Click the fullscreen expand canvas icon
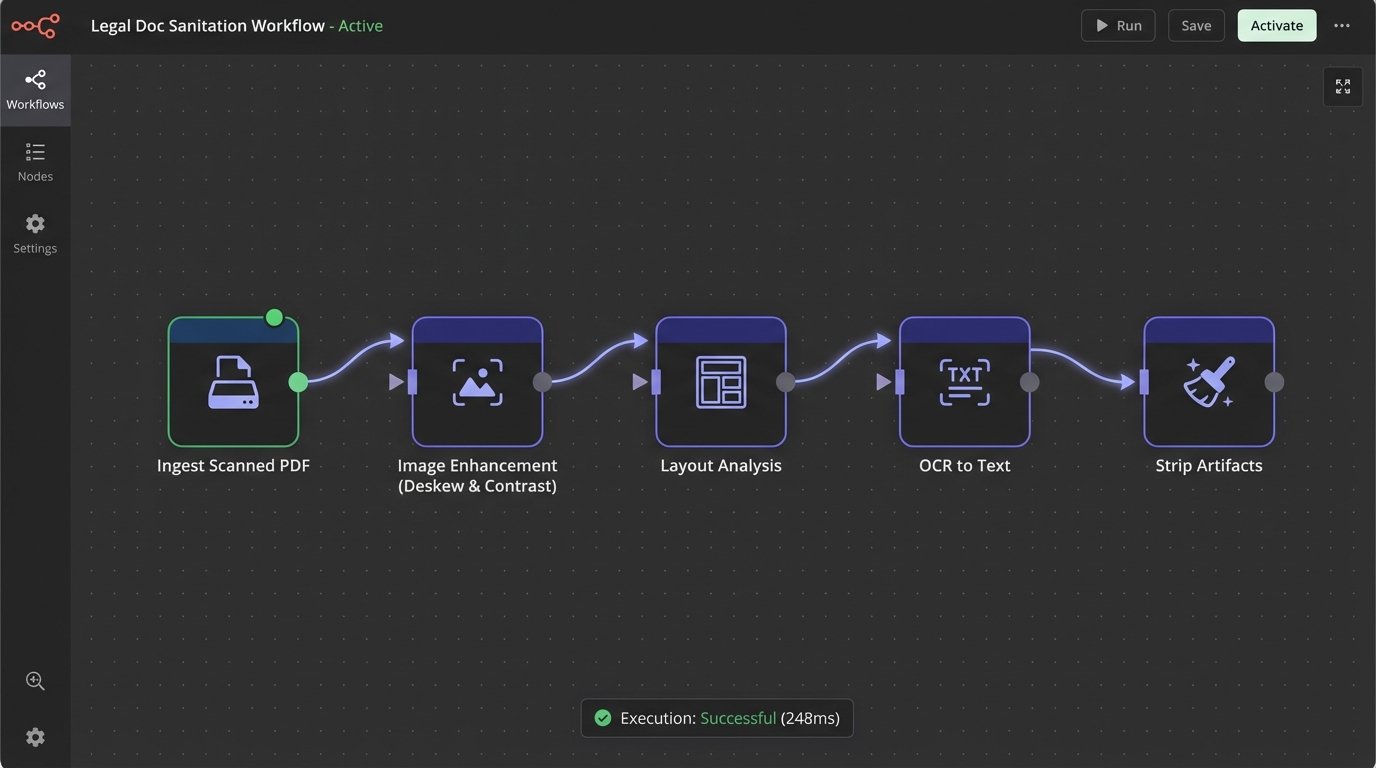1376x768 pixels. [x=1342, y=87]
